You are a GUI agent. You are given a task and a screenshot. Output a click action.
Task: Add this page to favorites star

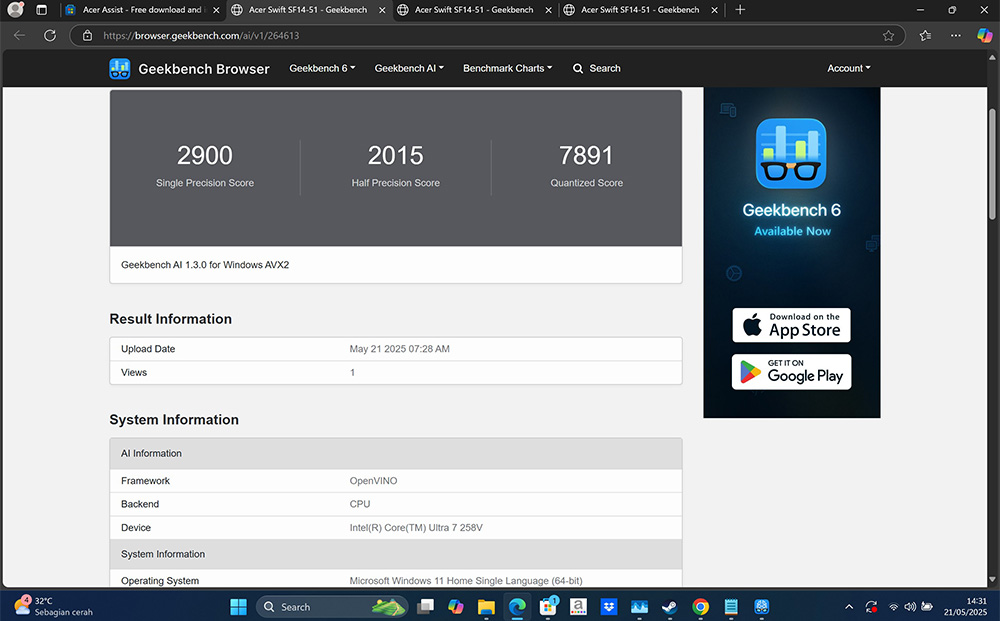click(x=888, y=36)
